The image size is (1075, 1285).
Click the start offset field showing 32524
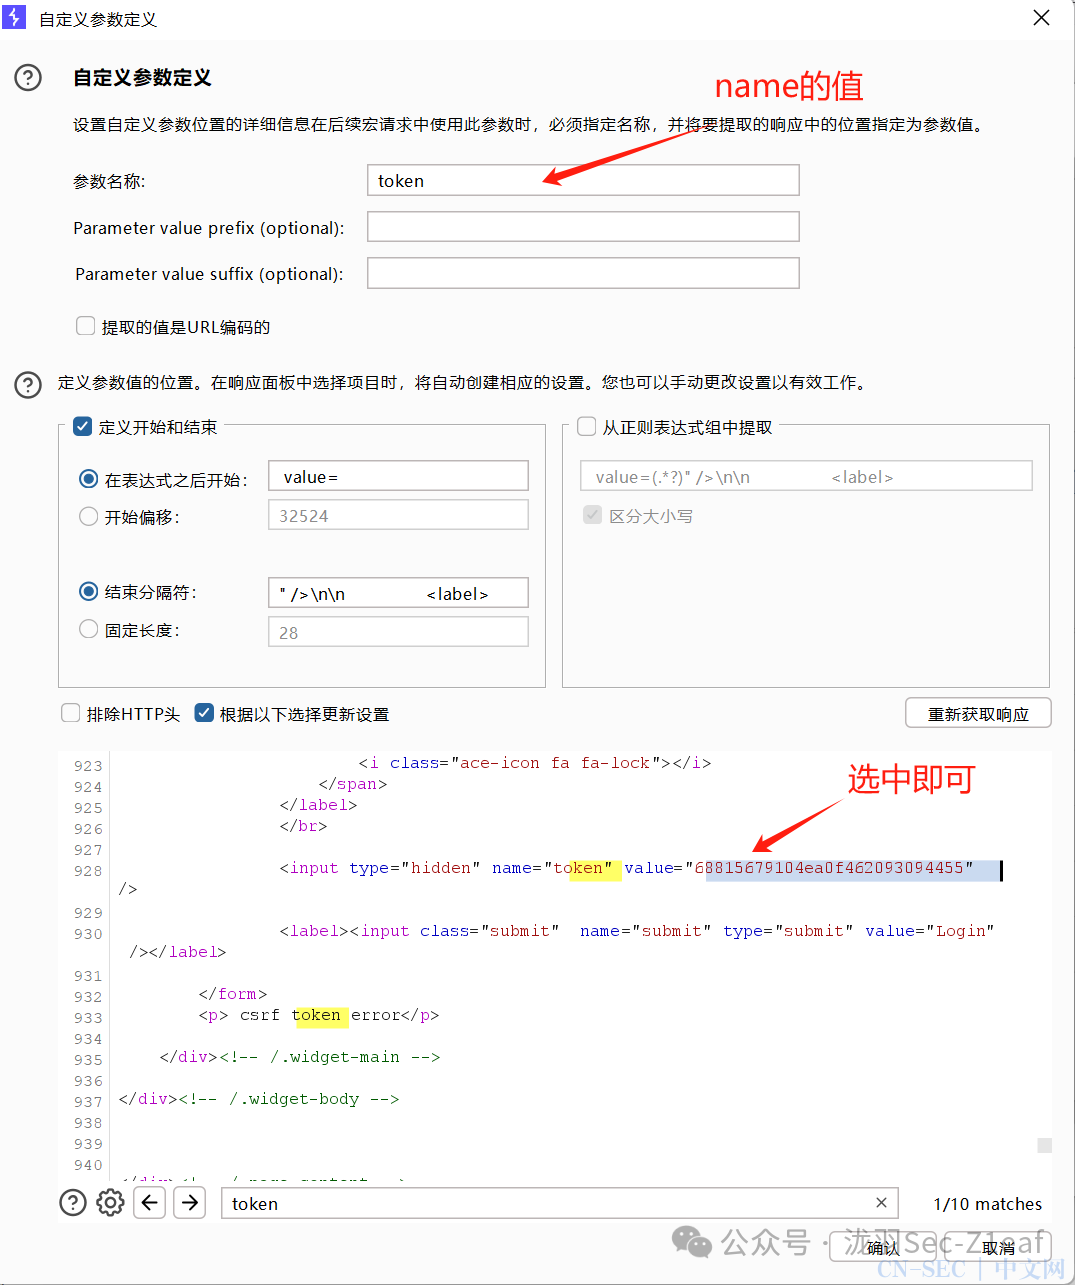398,515
